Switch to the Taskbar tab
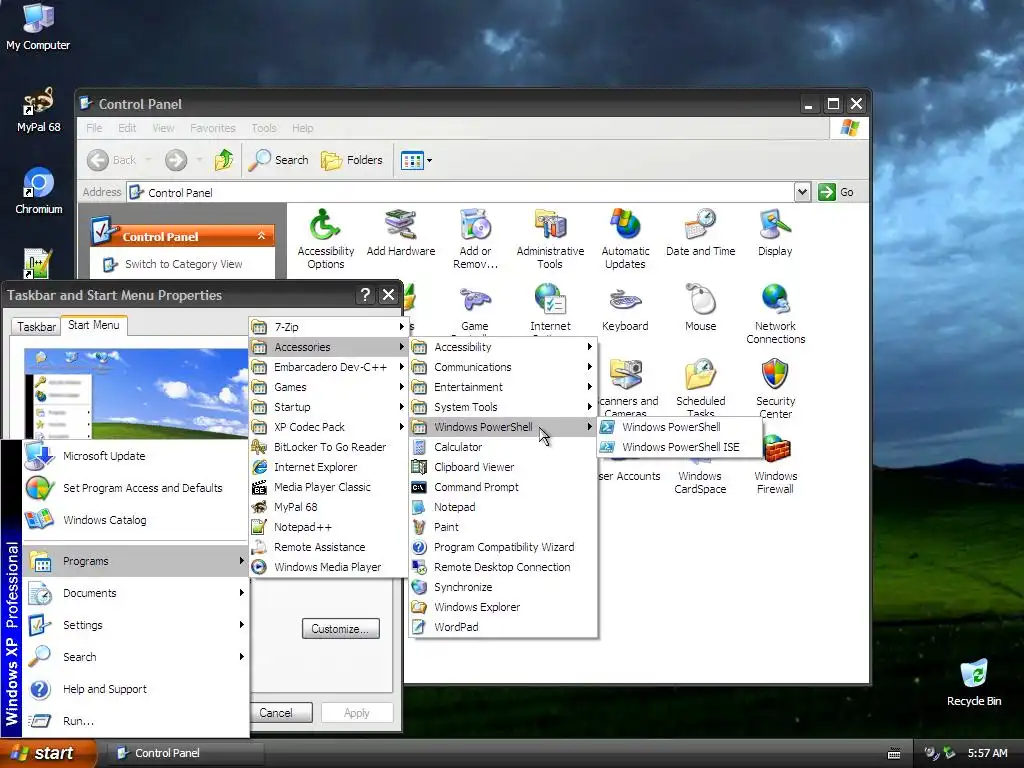The image size is (1024, 768). (x=36, y=327)
